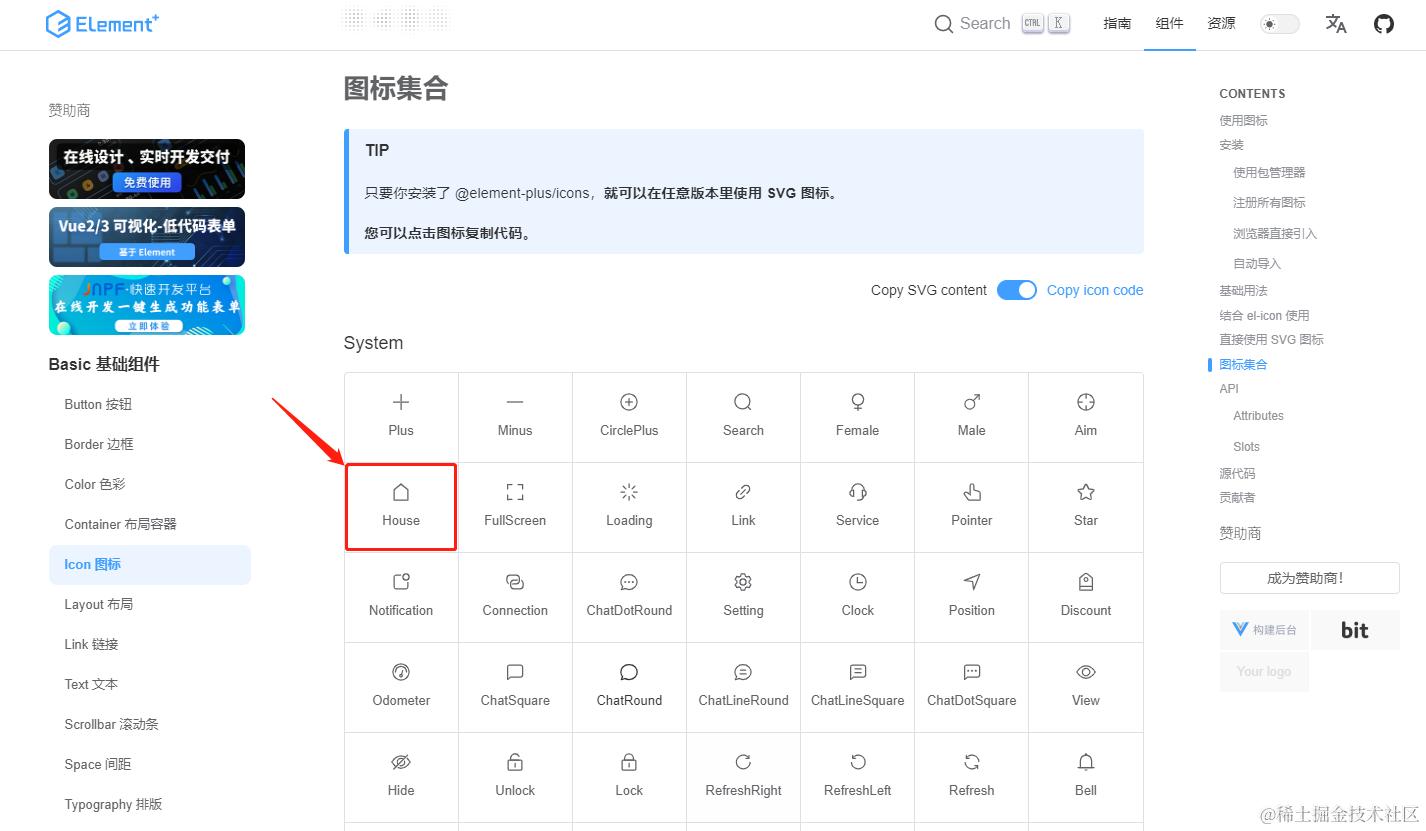The image size is (1426, 831).
Task: Toggle the dark mode theme switch
Action: (1279, 23)
